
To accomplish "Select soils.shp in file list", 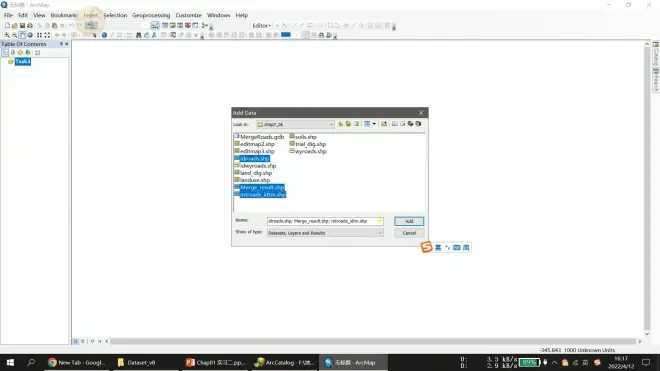I will pos(303,137).
